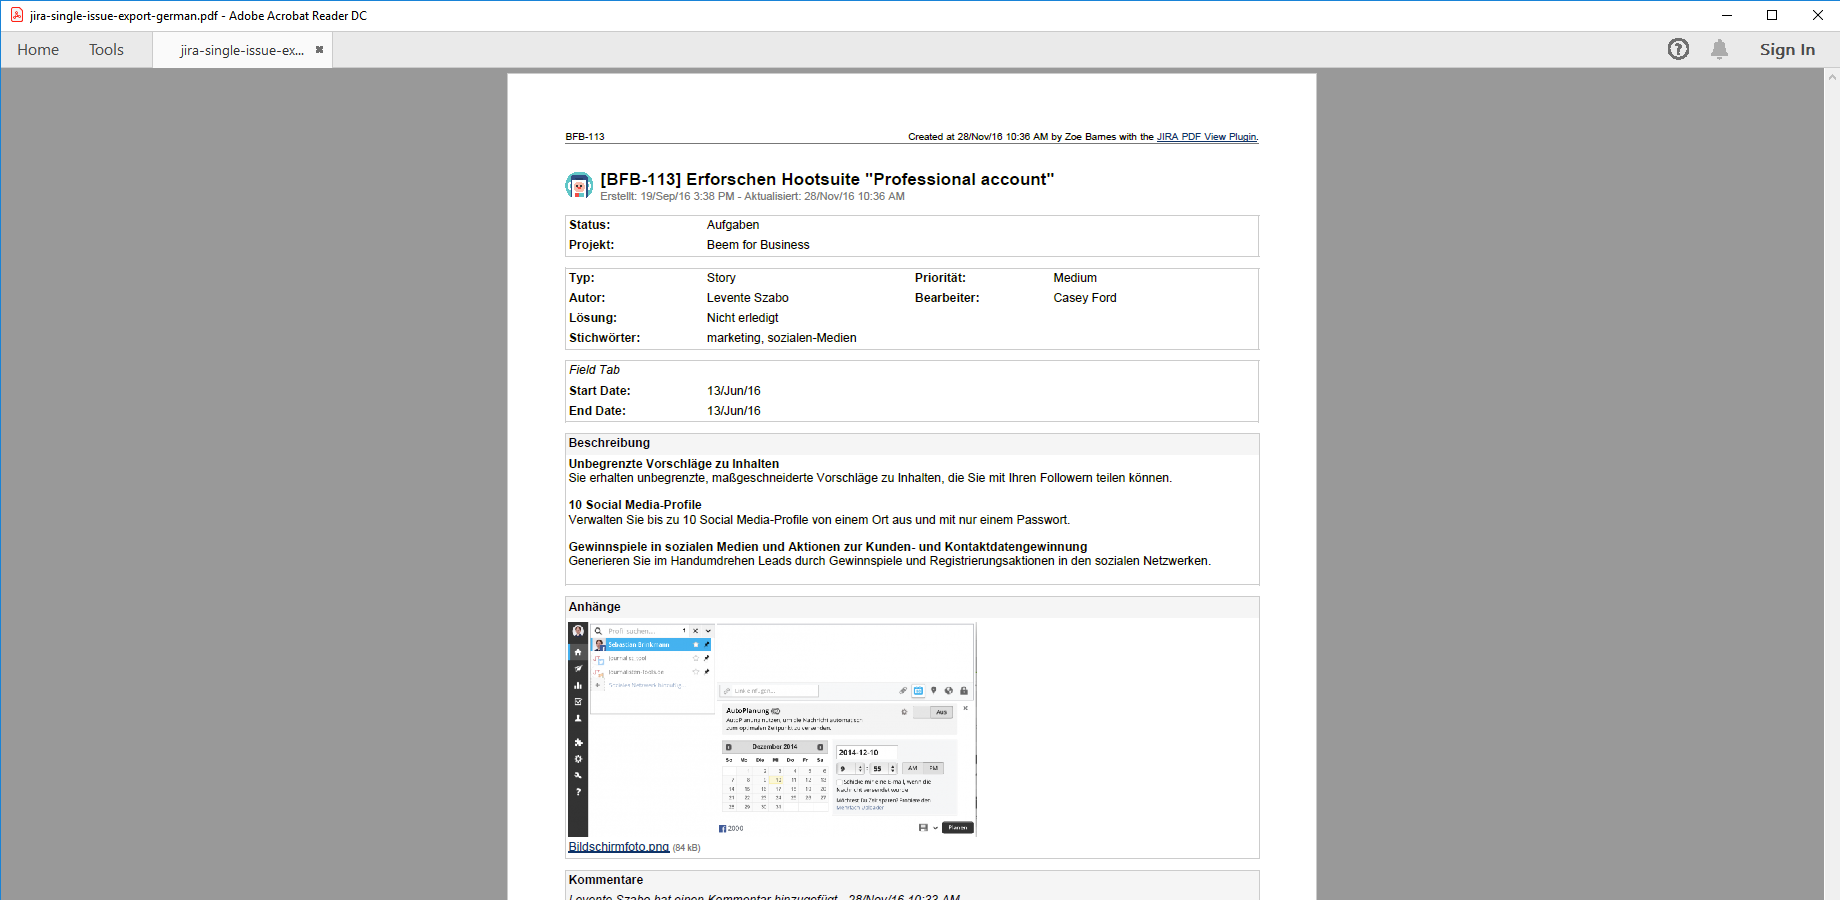Click the Sign In button

(x=1787, y=50)
